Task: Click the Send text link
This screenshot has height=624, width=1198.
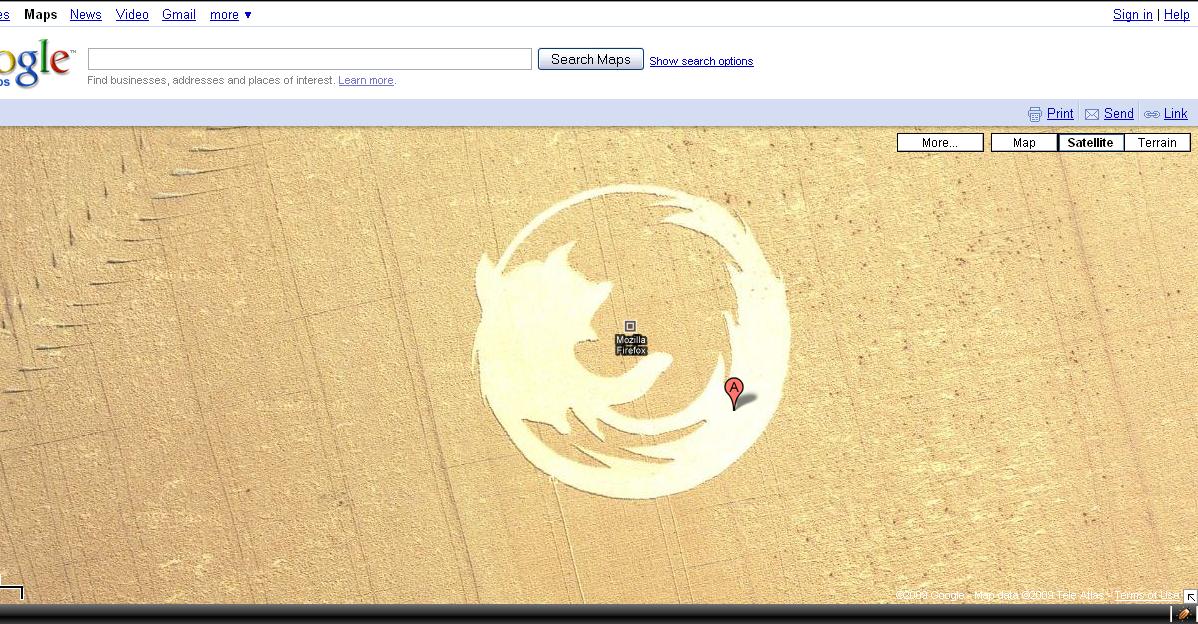Action: coord(1119,114)
